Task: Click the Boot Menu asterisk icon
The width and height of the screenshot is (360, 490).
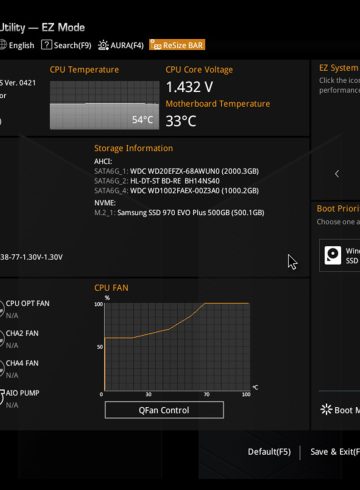Action: point(326,409)
